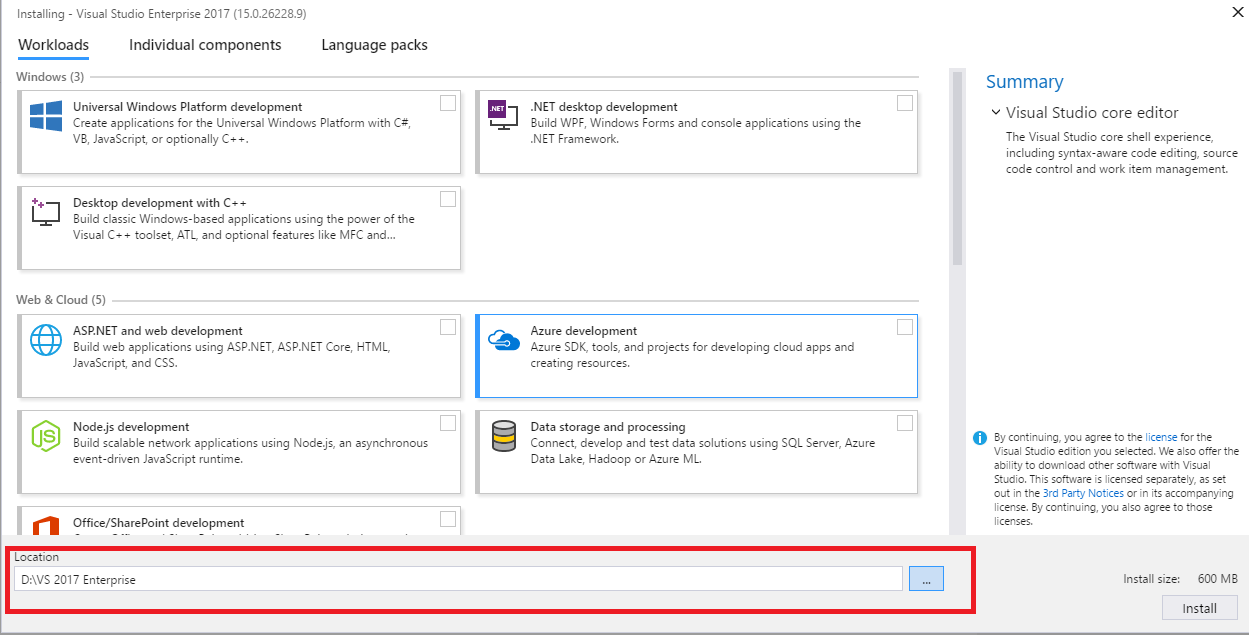Click the Desktop development with C++ icon
Screen dimensions: 1249x635
tap(45, 212)
